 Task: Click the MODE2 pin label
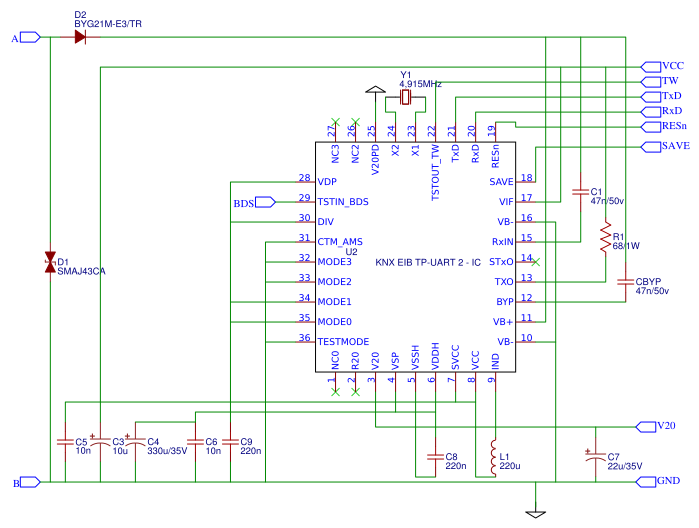[334, 282]
